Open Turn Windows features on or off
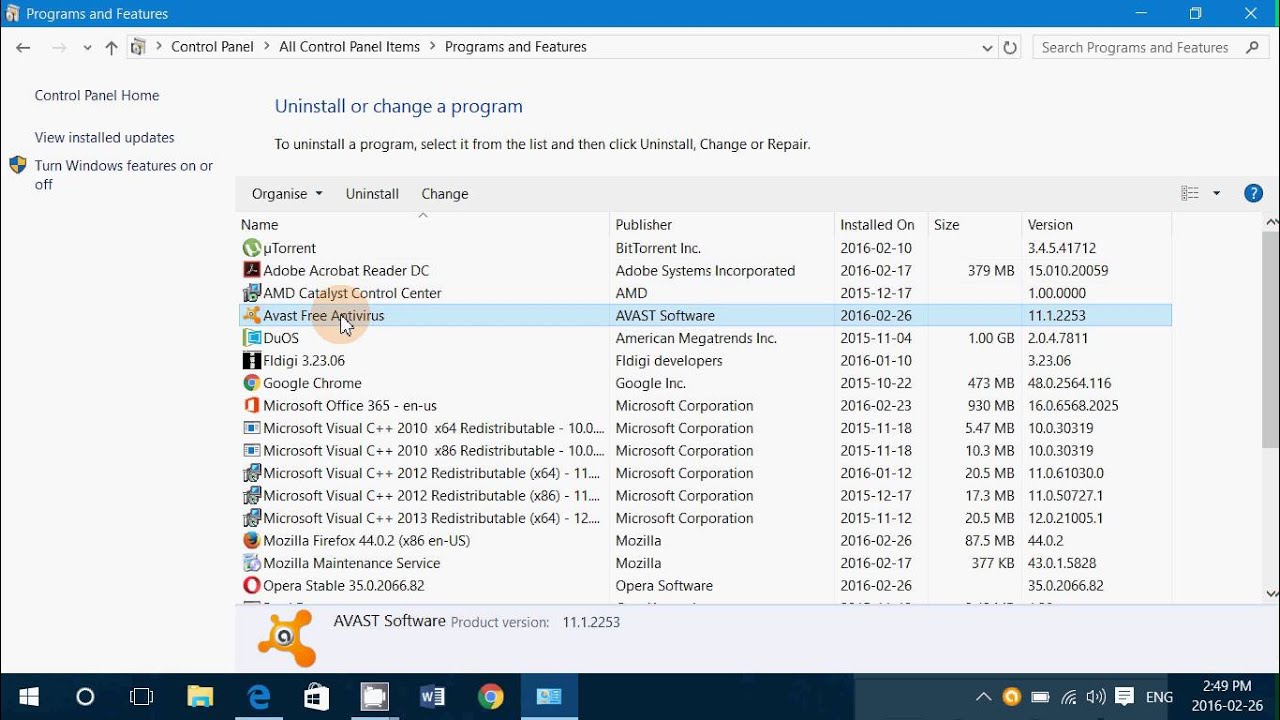 [124, 175]
